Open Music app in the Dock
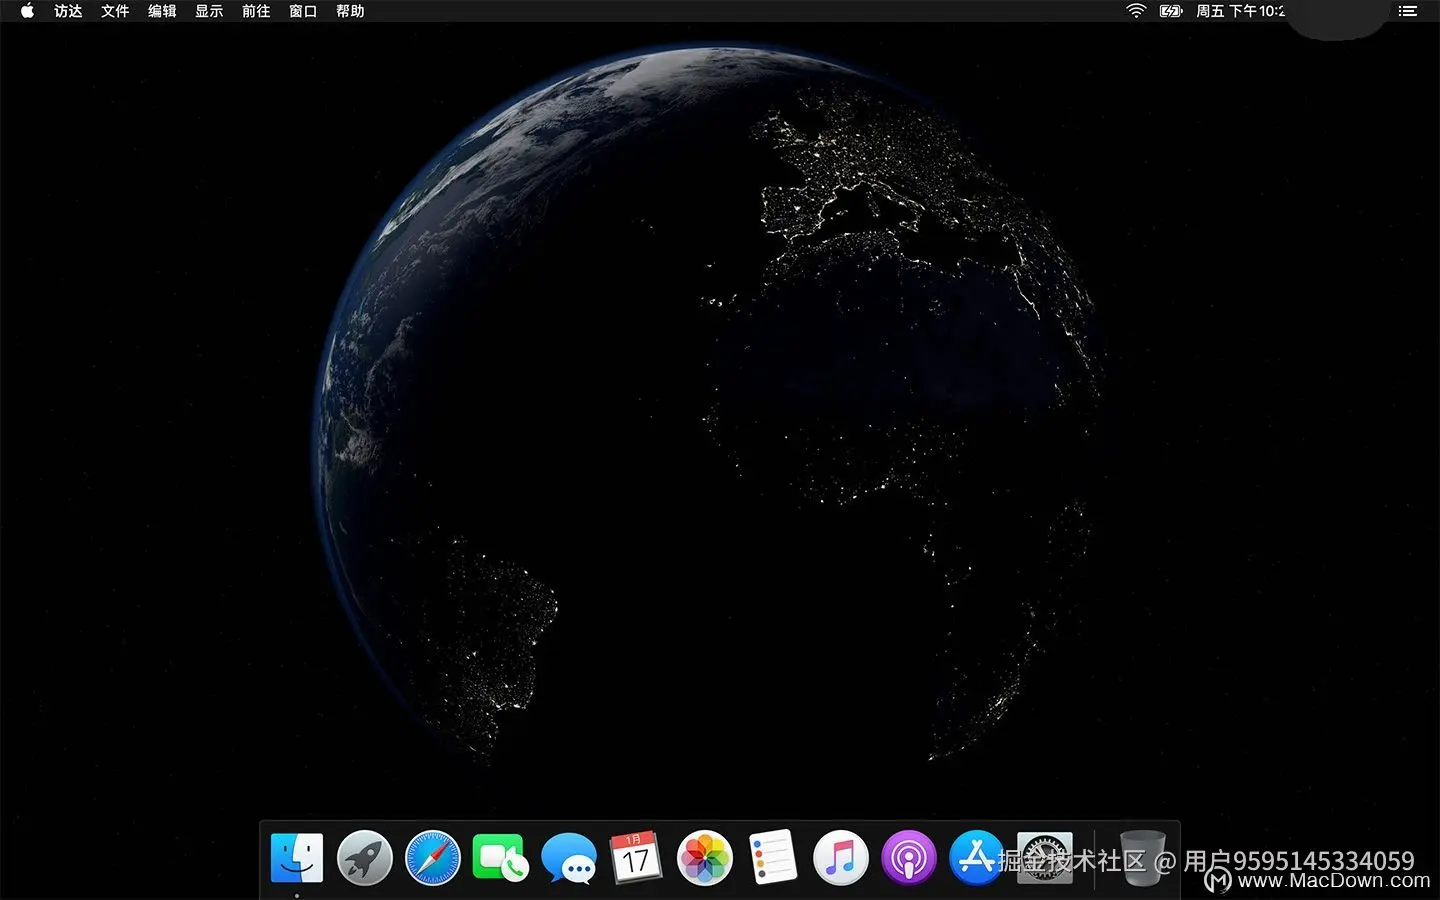 coord(840,858)
